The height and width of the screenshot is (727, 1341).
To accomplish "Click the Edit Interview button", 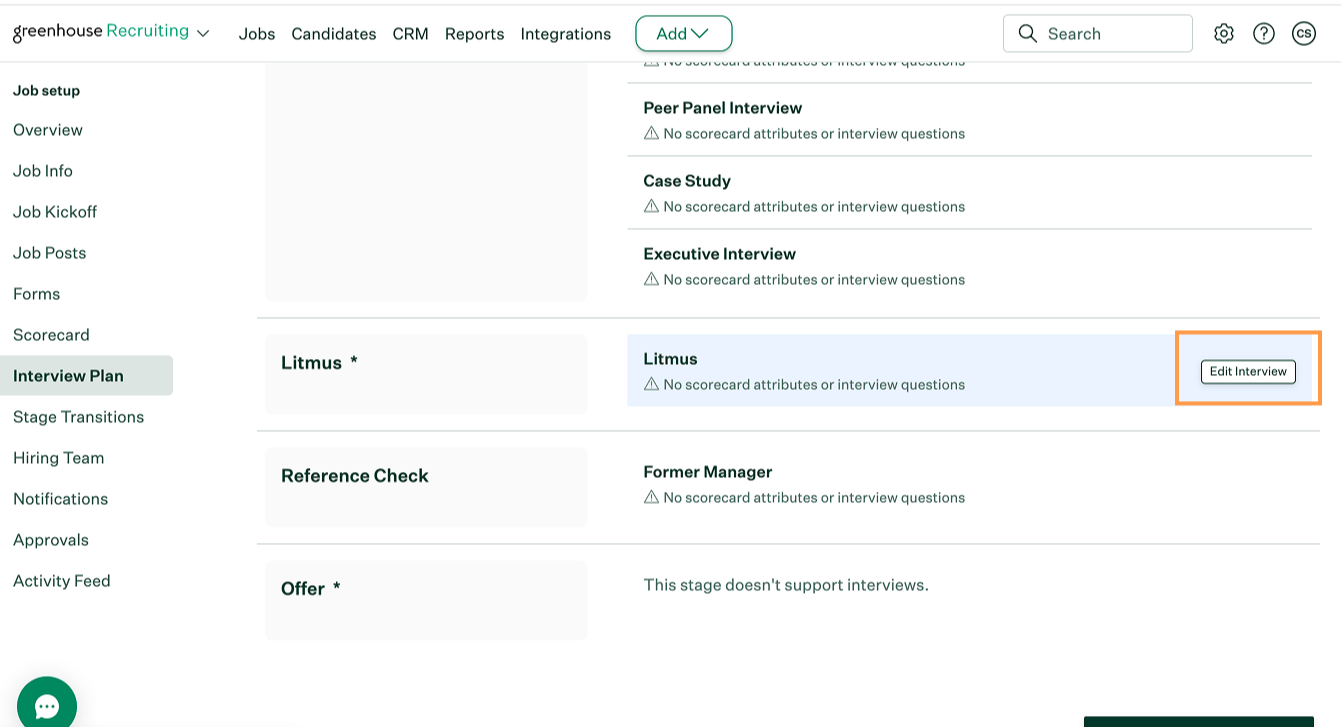I will pos(1248,371).
